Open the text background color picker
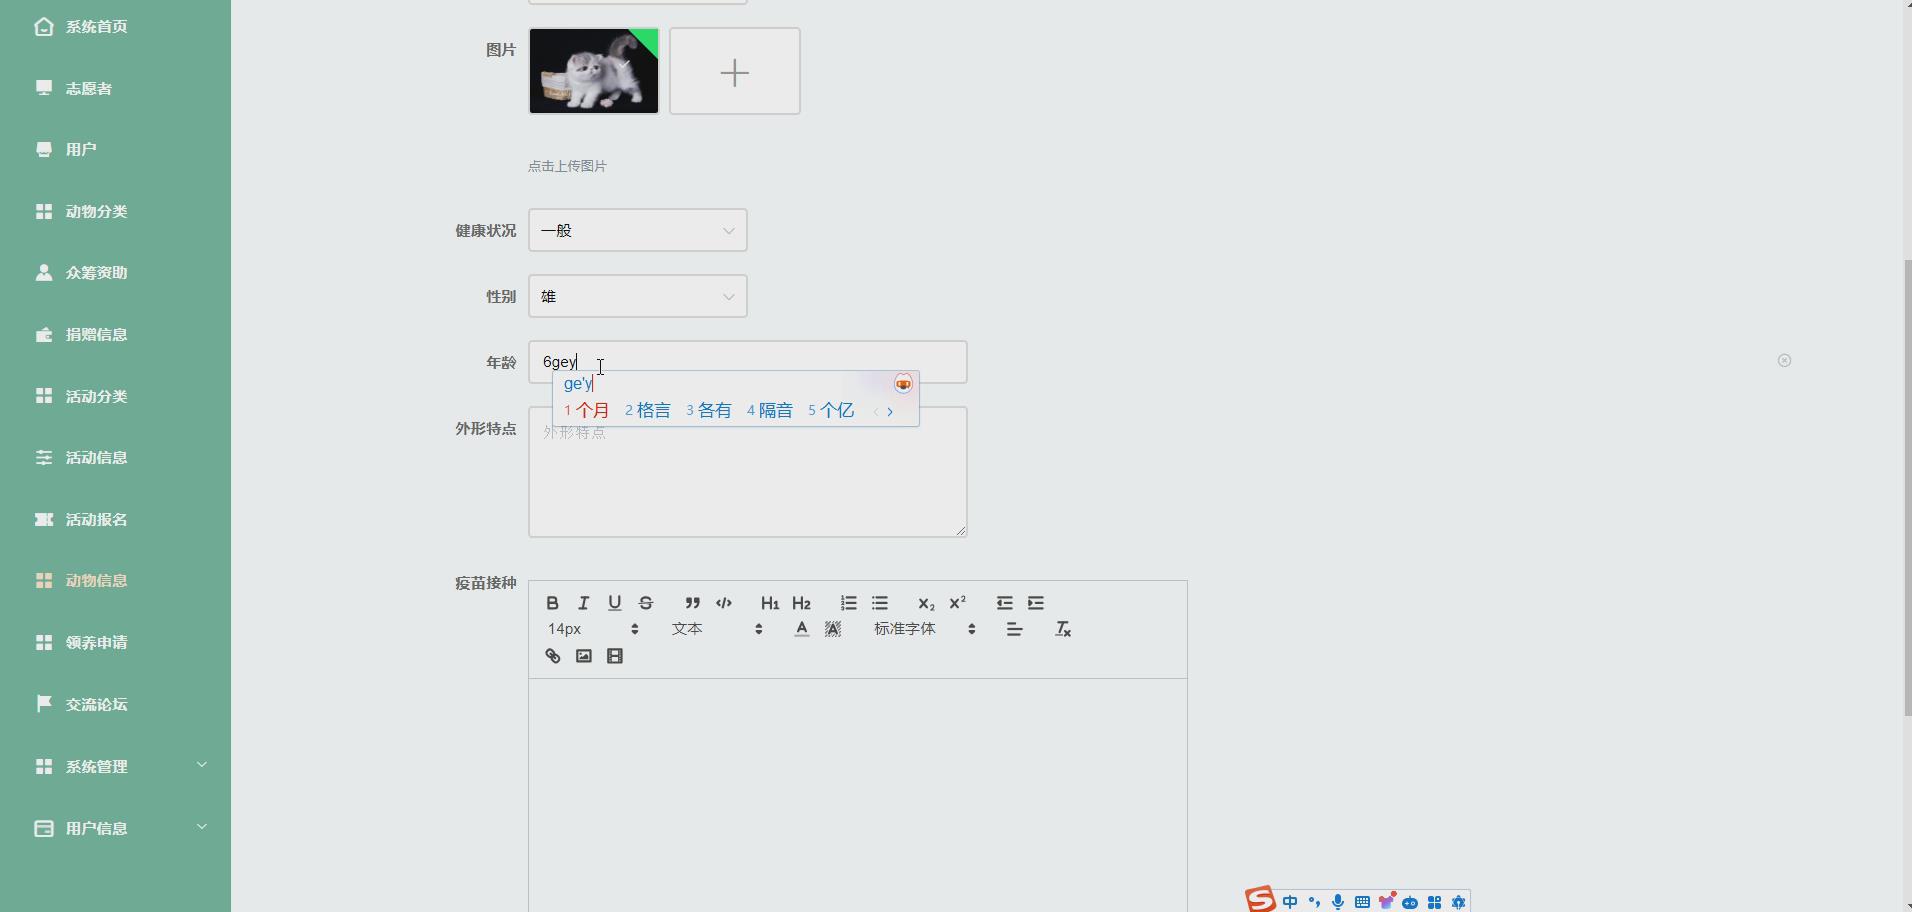Image resolution: width=1912 pixels, height=912 pixels. pos(833,629)
